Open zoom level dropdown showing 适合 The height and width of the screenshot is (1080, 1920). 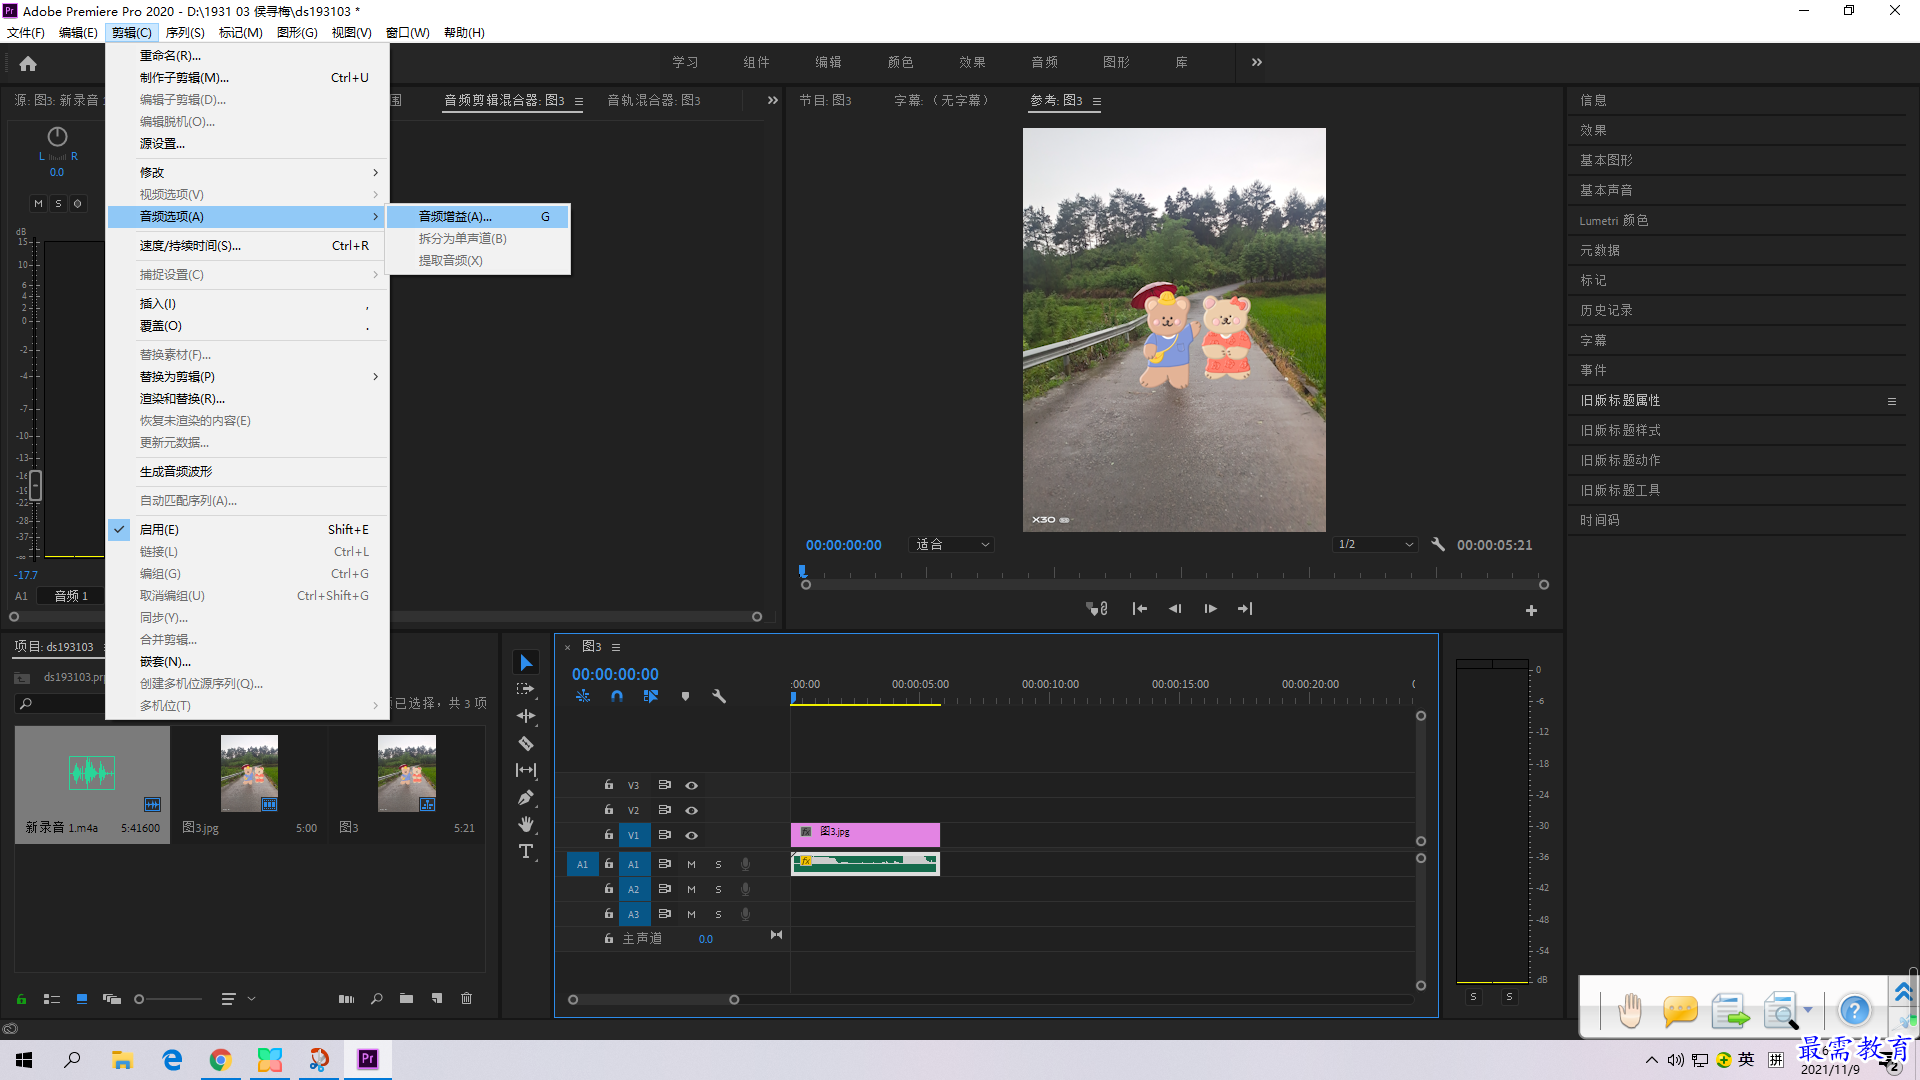point(951,544)
